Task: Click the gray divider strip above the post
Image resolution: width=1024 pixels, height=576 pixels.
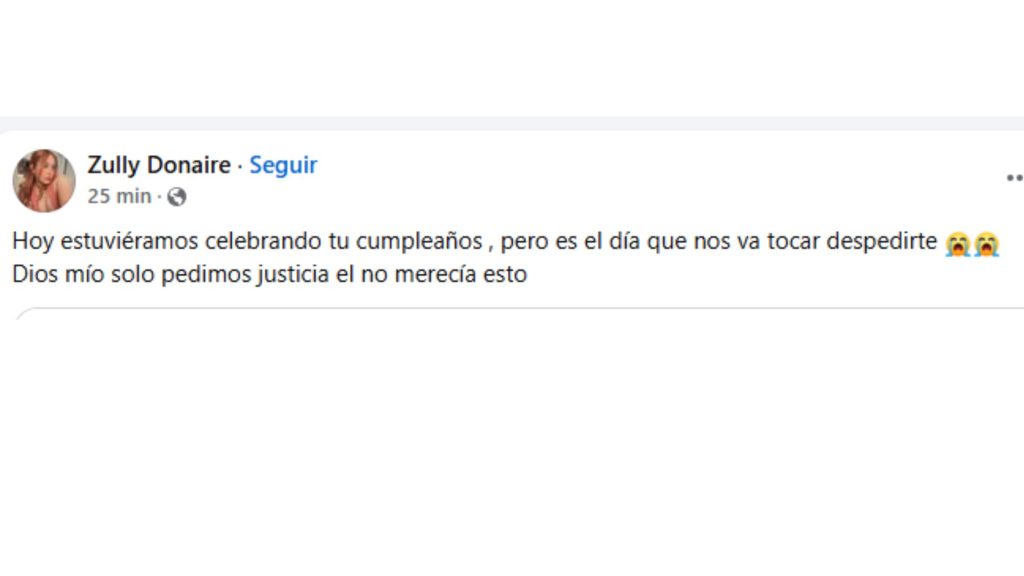Action: [x=512, y=123]
